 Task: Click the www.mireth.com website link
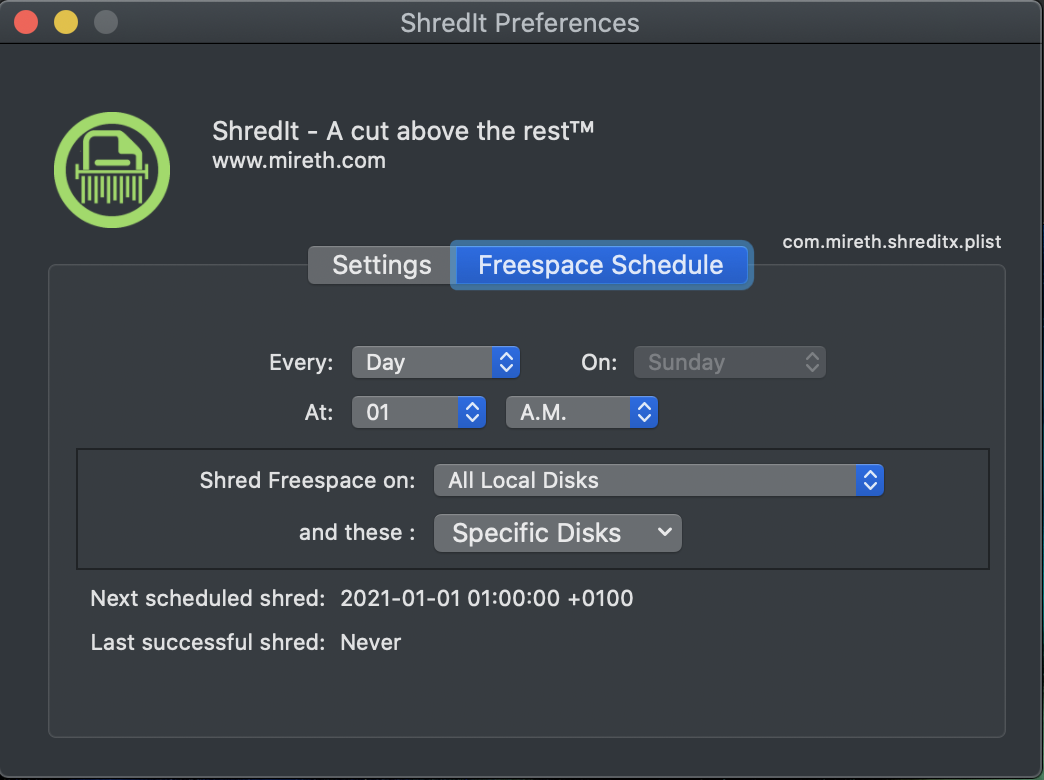299,160
